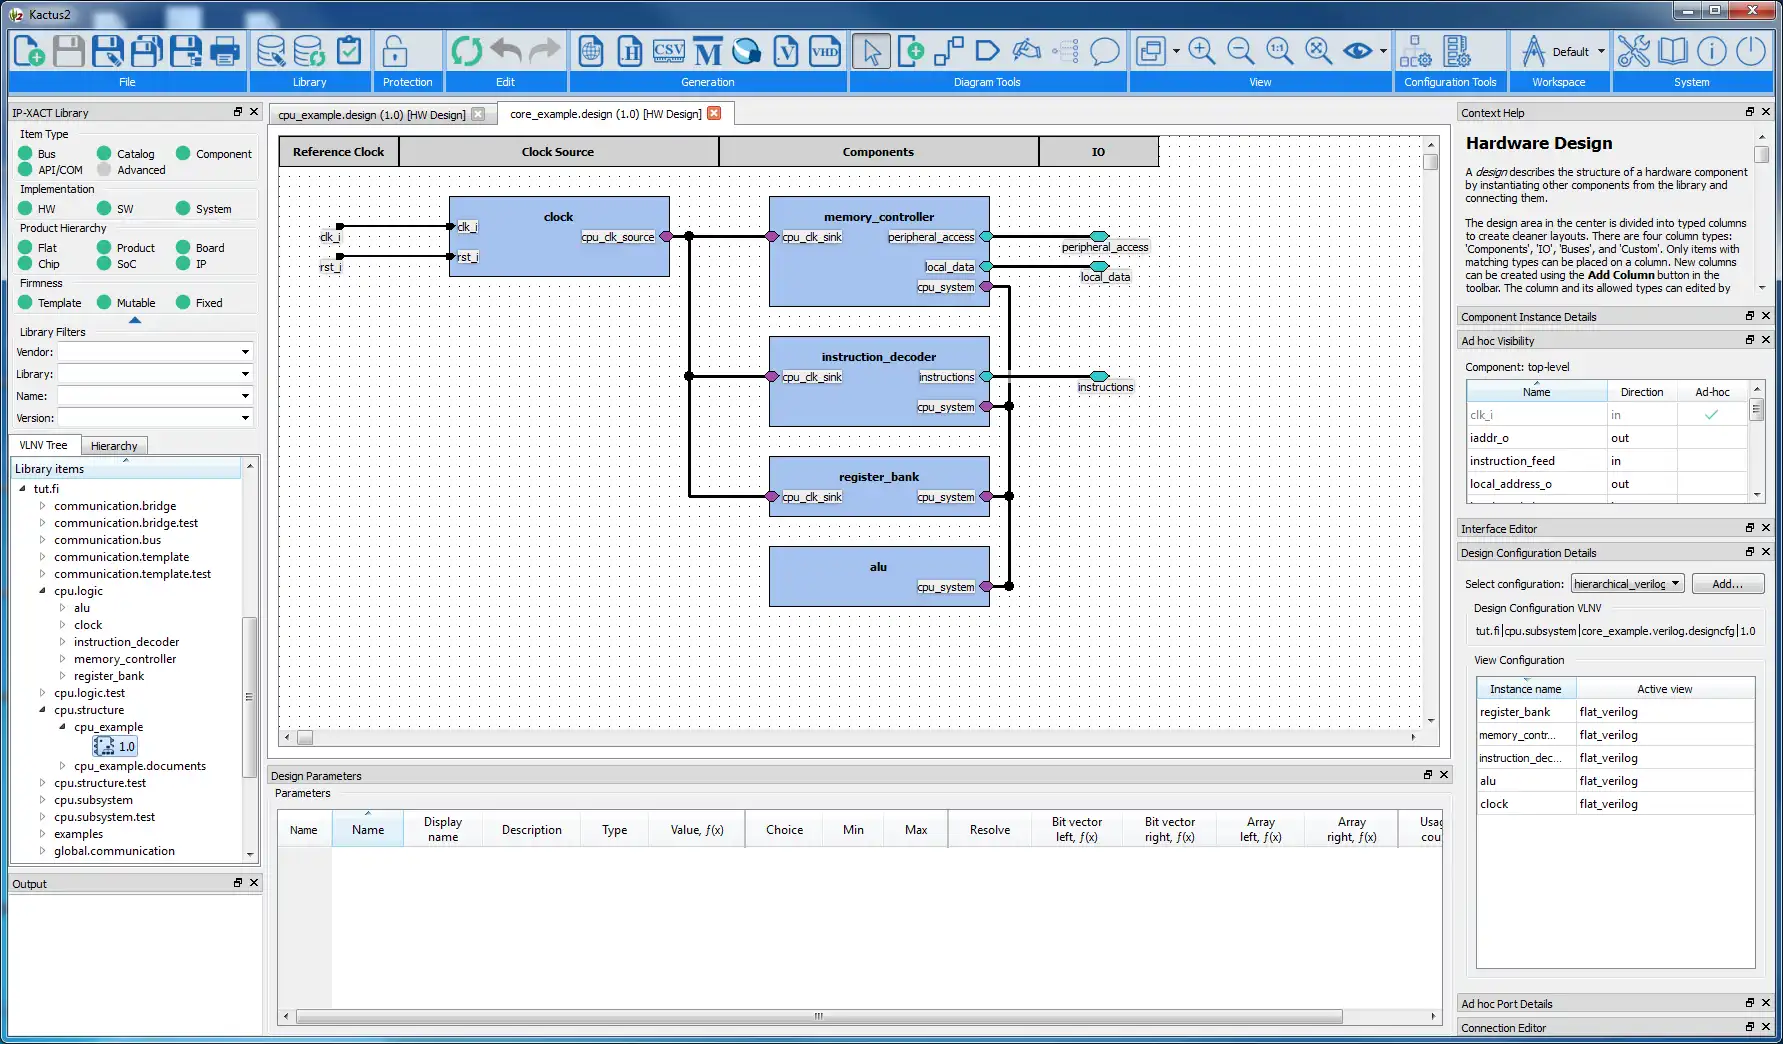
Task: Expand the cpu.subsystem library tree item
Action: [x=40, y=800]
